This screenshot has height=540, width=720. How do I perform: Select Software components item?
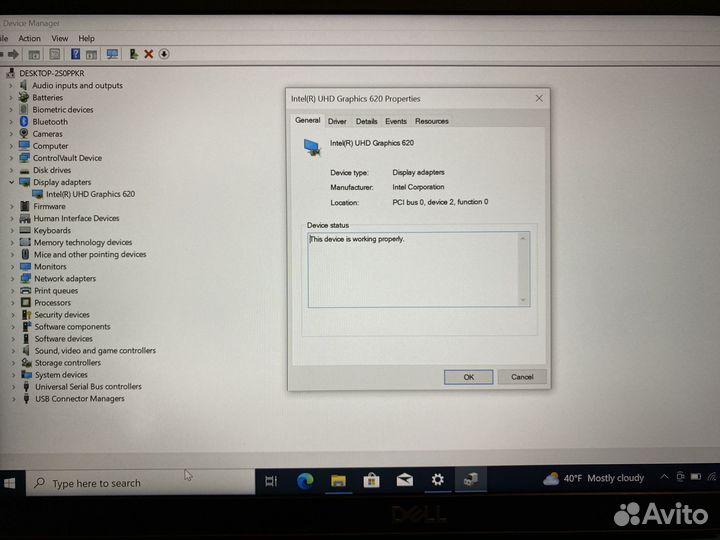pyautogui.click(x=73, y=326)
